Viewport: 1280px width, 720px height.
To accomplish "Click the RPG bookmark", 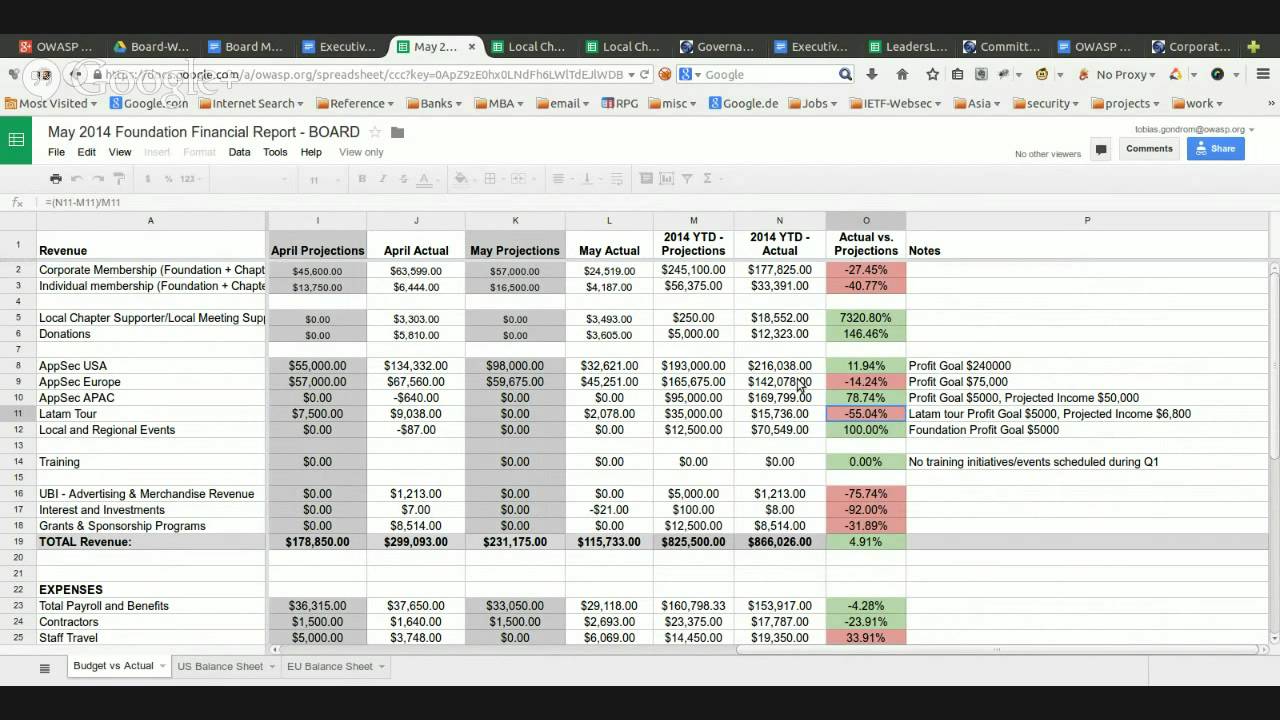I will tap(619, 103).
